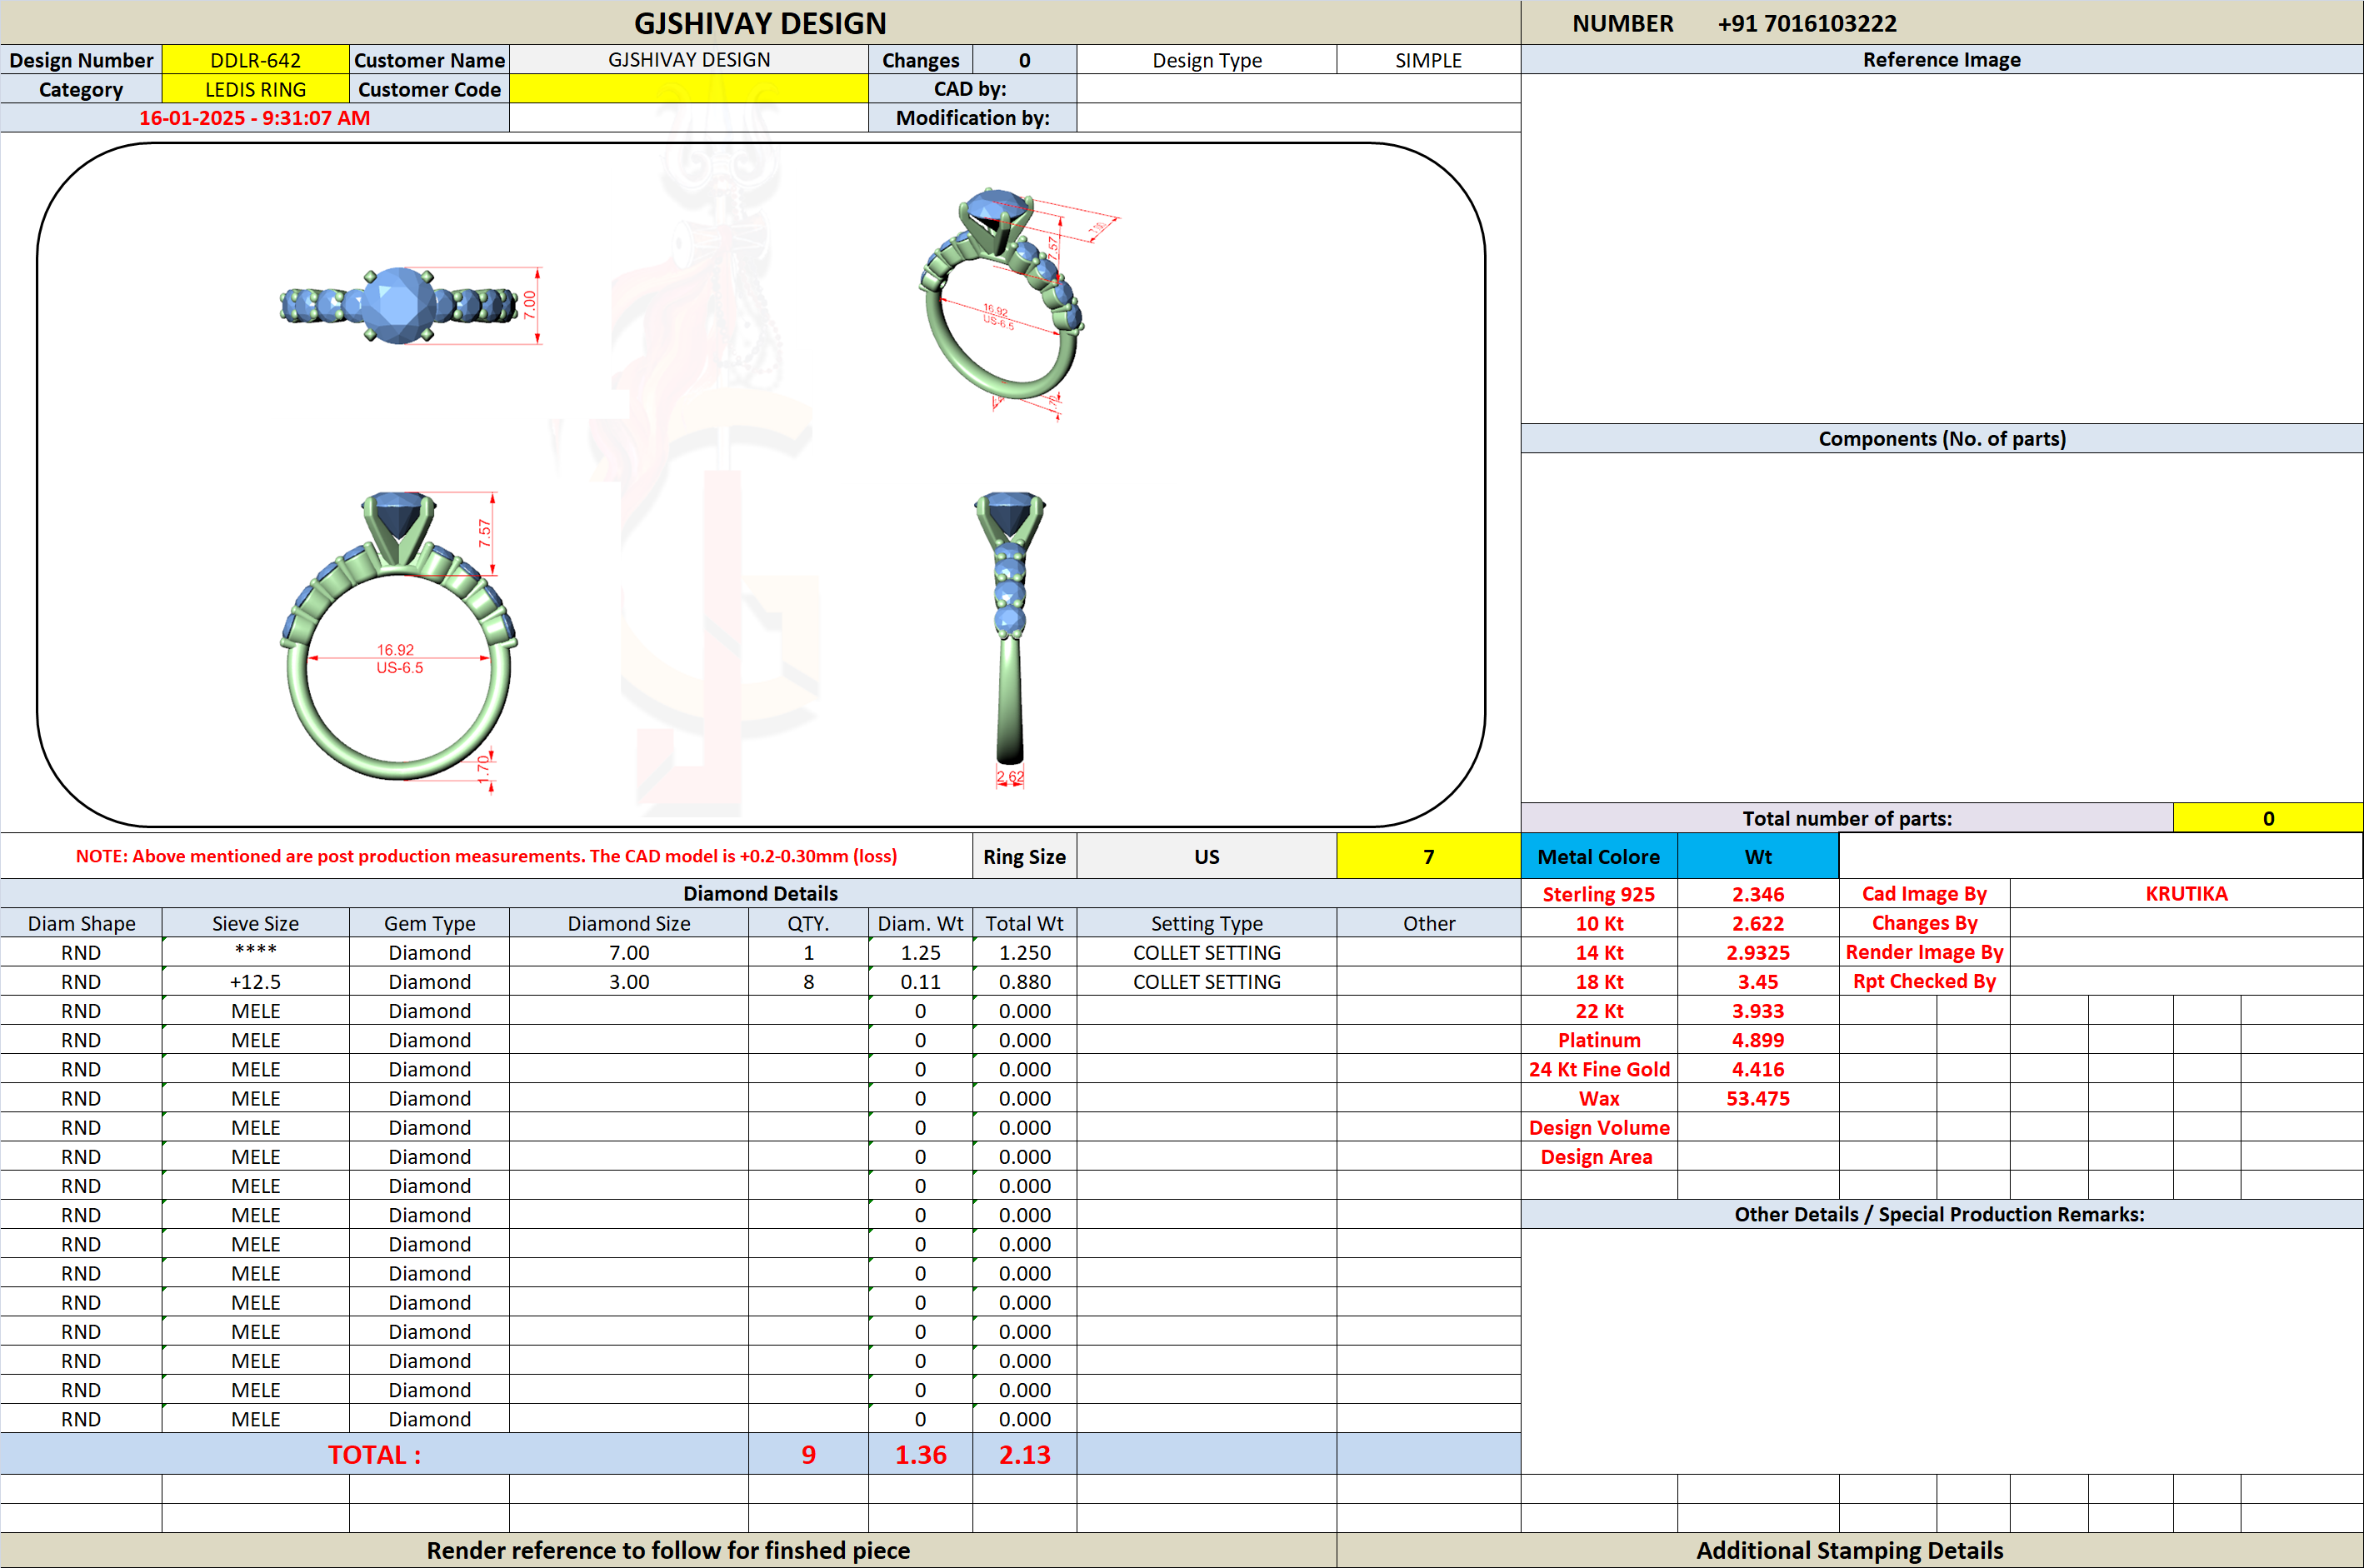This screenshot has width=2364, height=1568.
Task: Select the Total Wt 0.880 cell
Action: click(x=1024, y=981)
